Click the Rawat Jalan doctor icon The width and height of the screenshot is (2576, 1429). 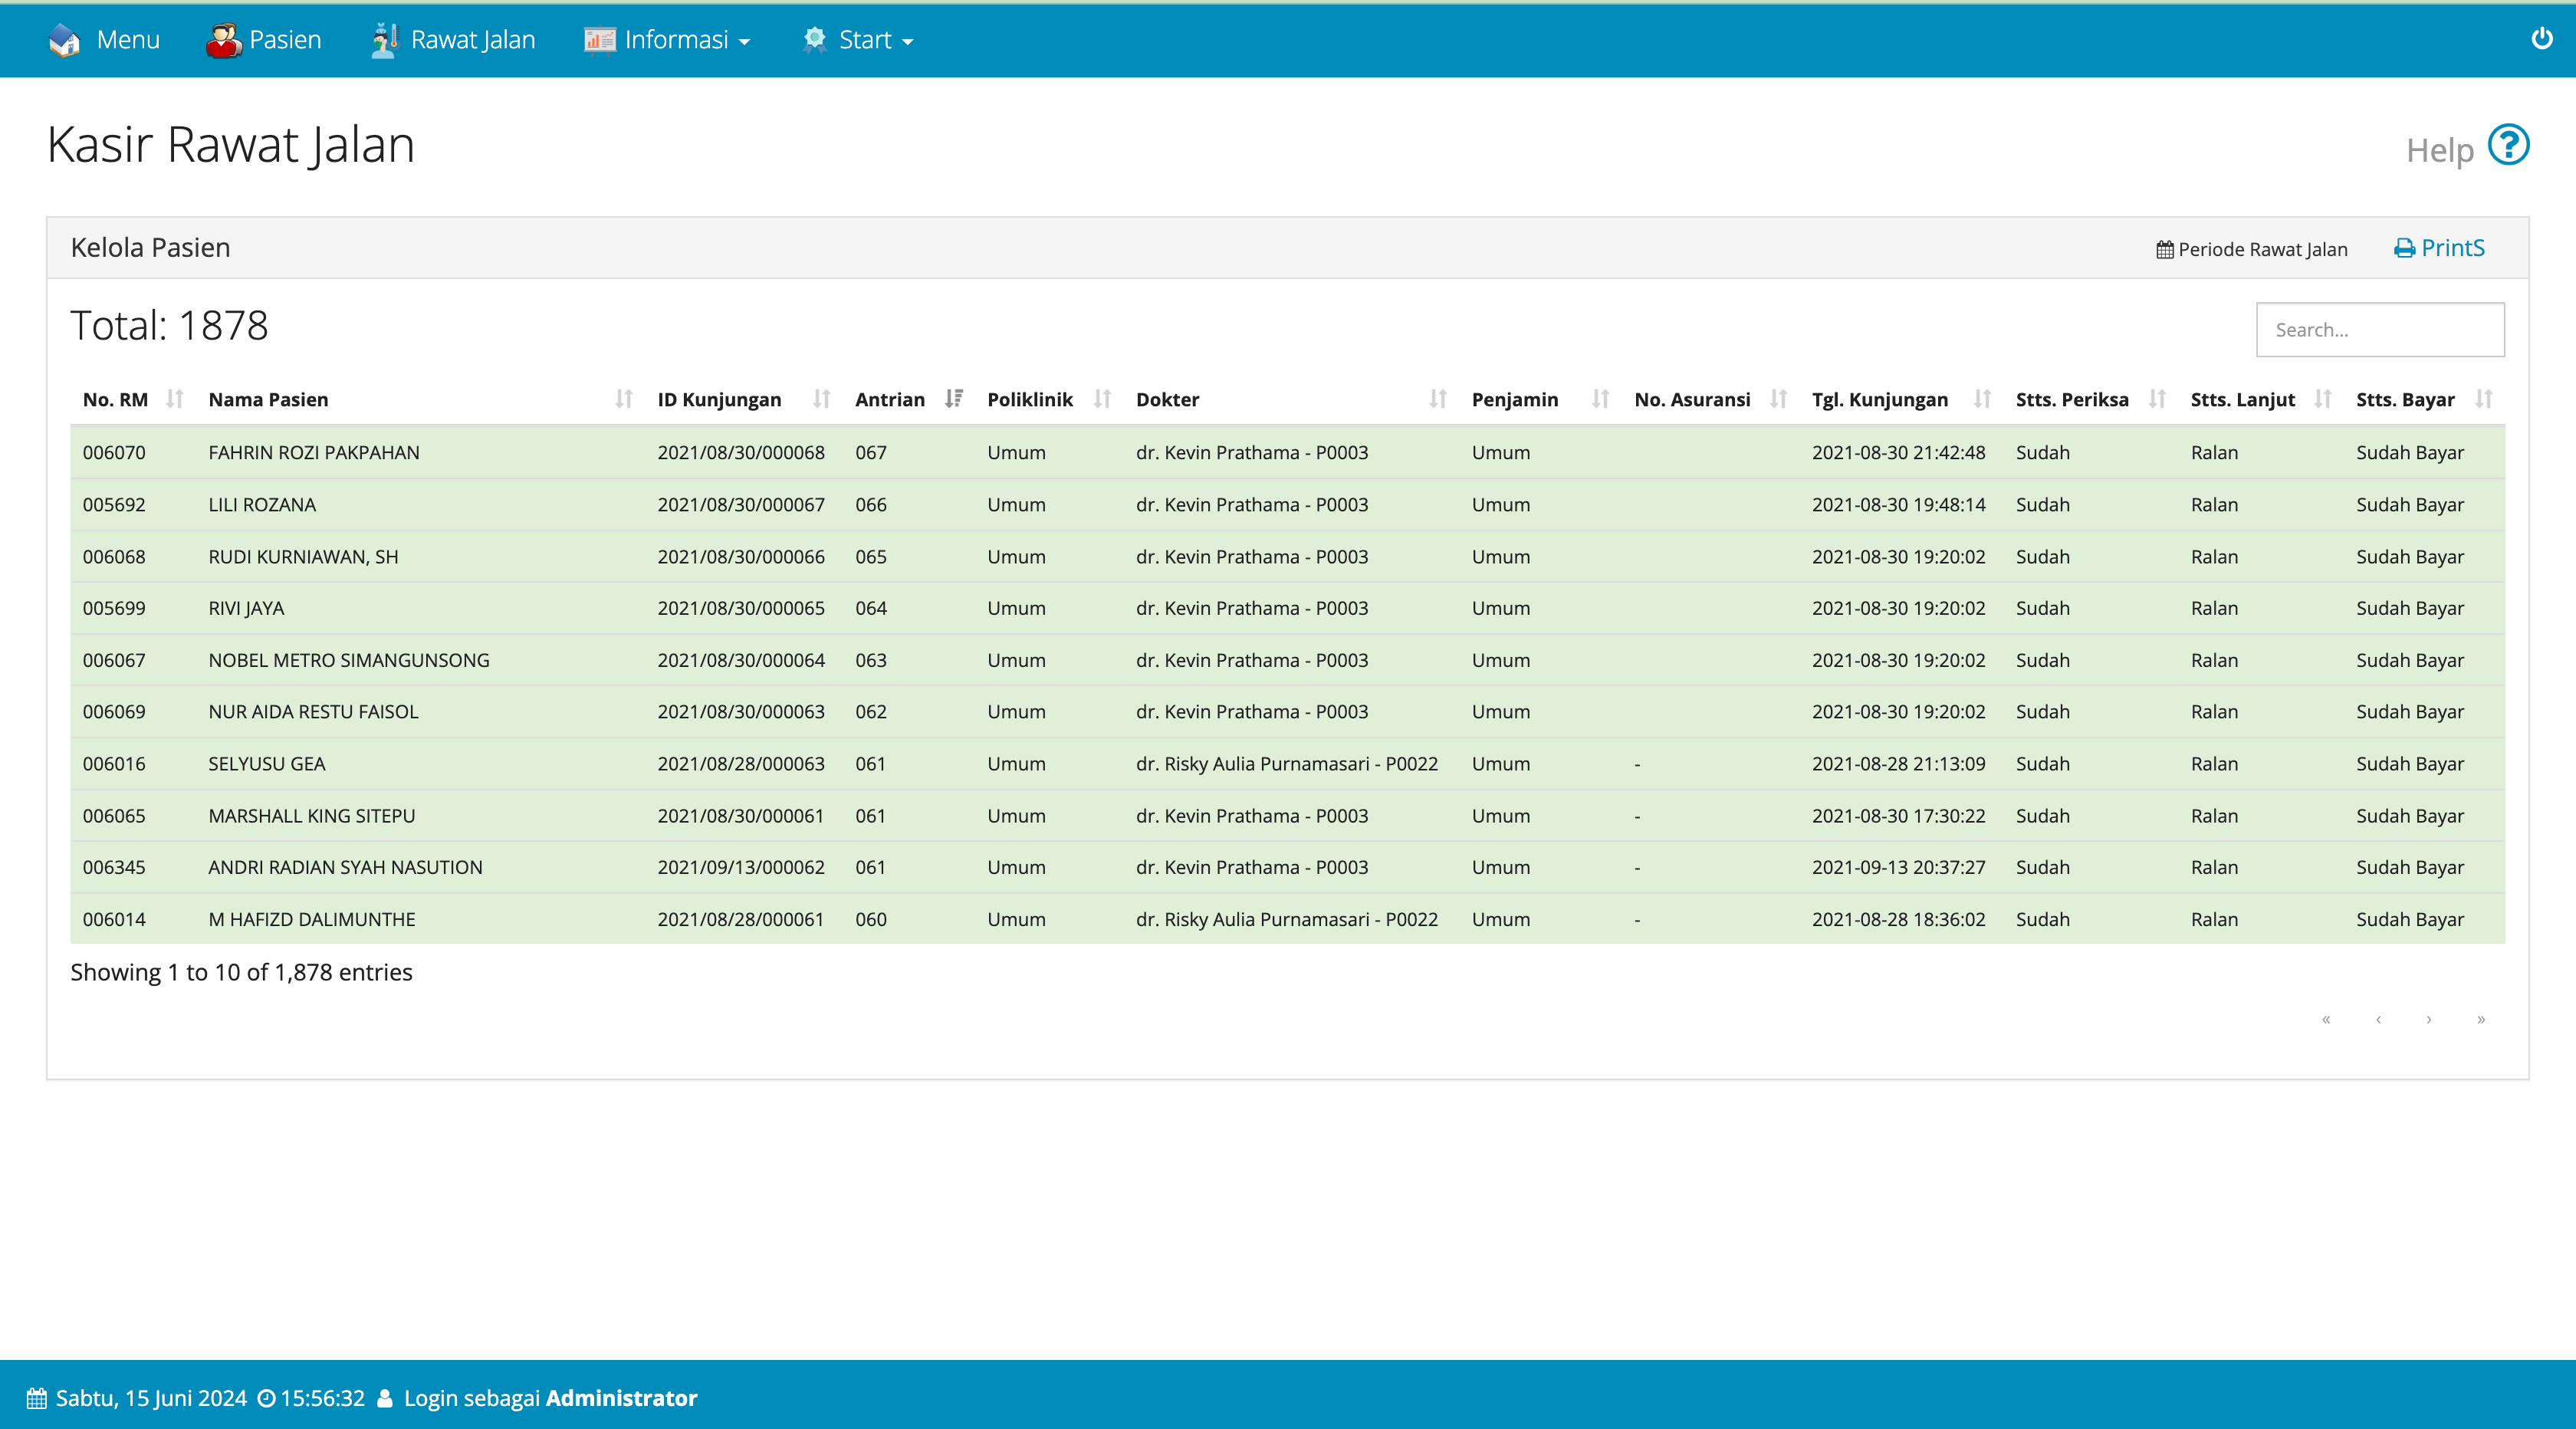click(x=385, y=40)
